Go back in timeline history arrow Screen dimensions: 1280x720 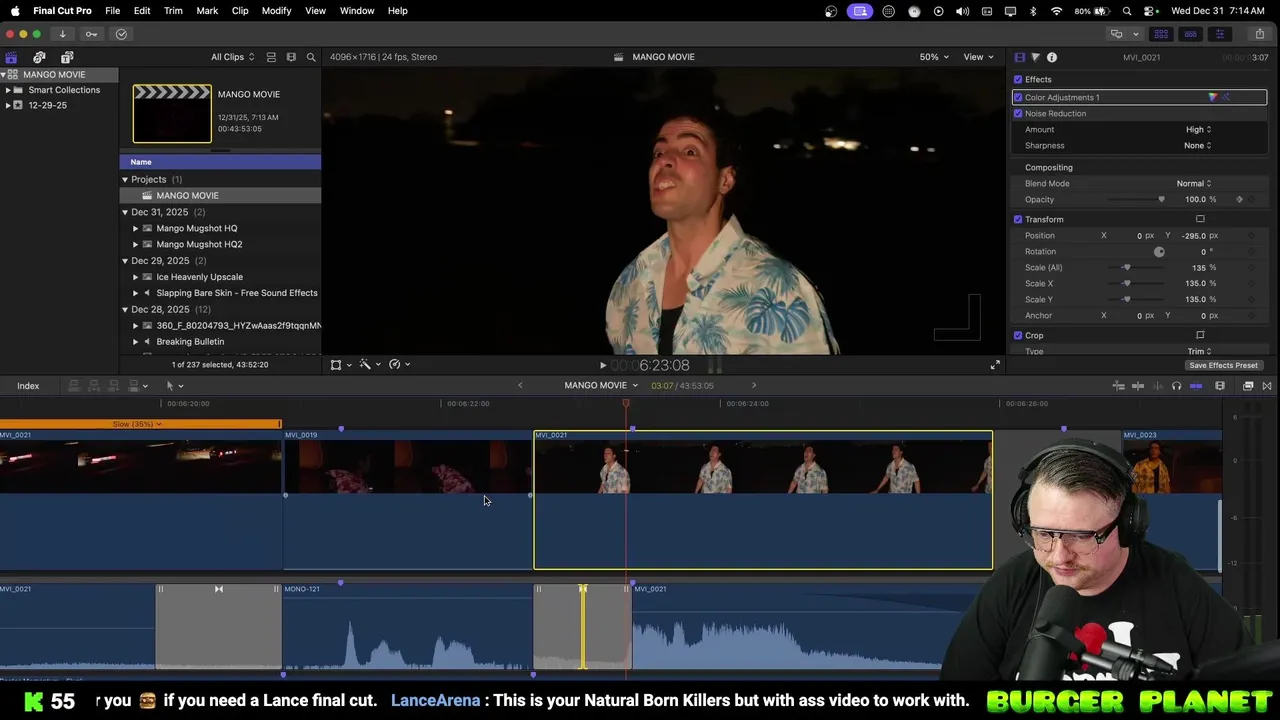[520, 385]
